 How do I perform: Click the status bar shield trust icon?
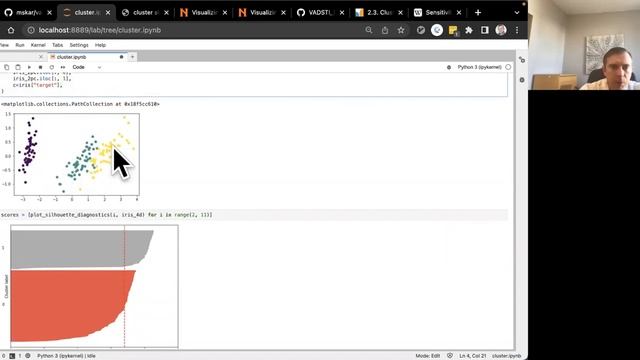tap(450, 356)
